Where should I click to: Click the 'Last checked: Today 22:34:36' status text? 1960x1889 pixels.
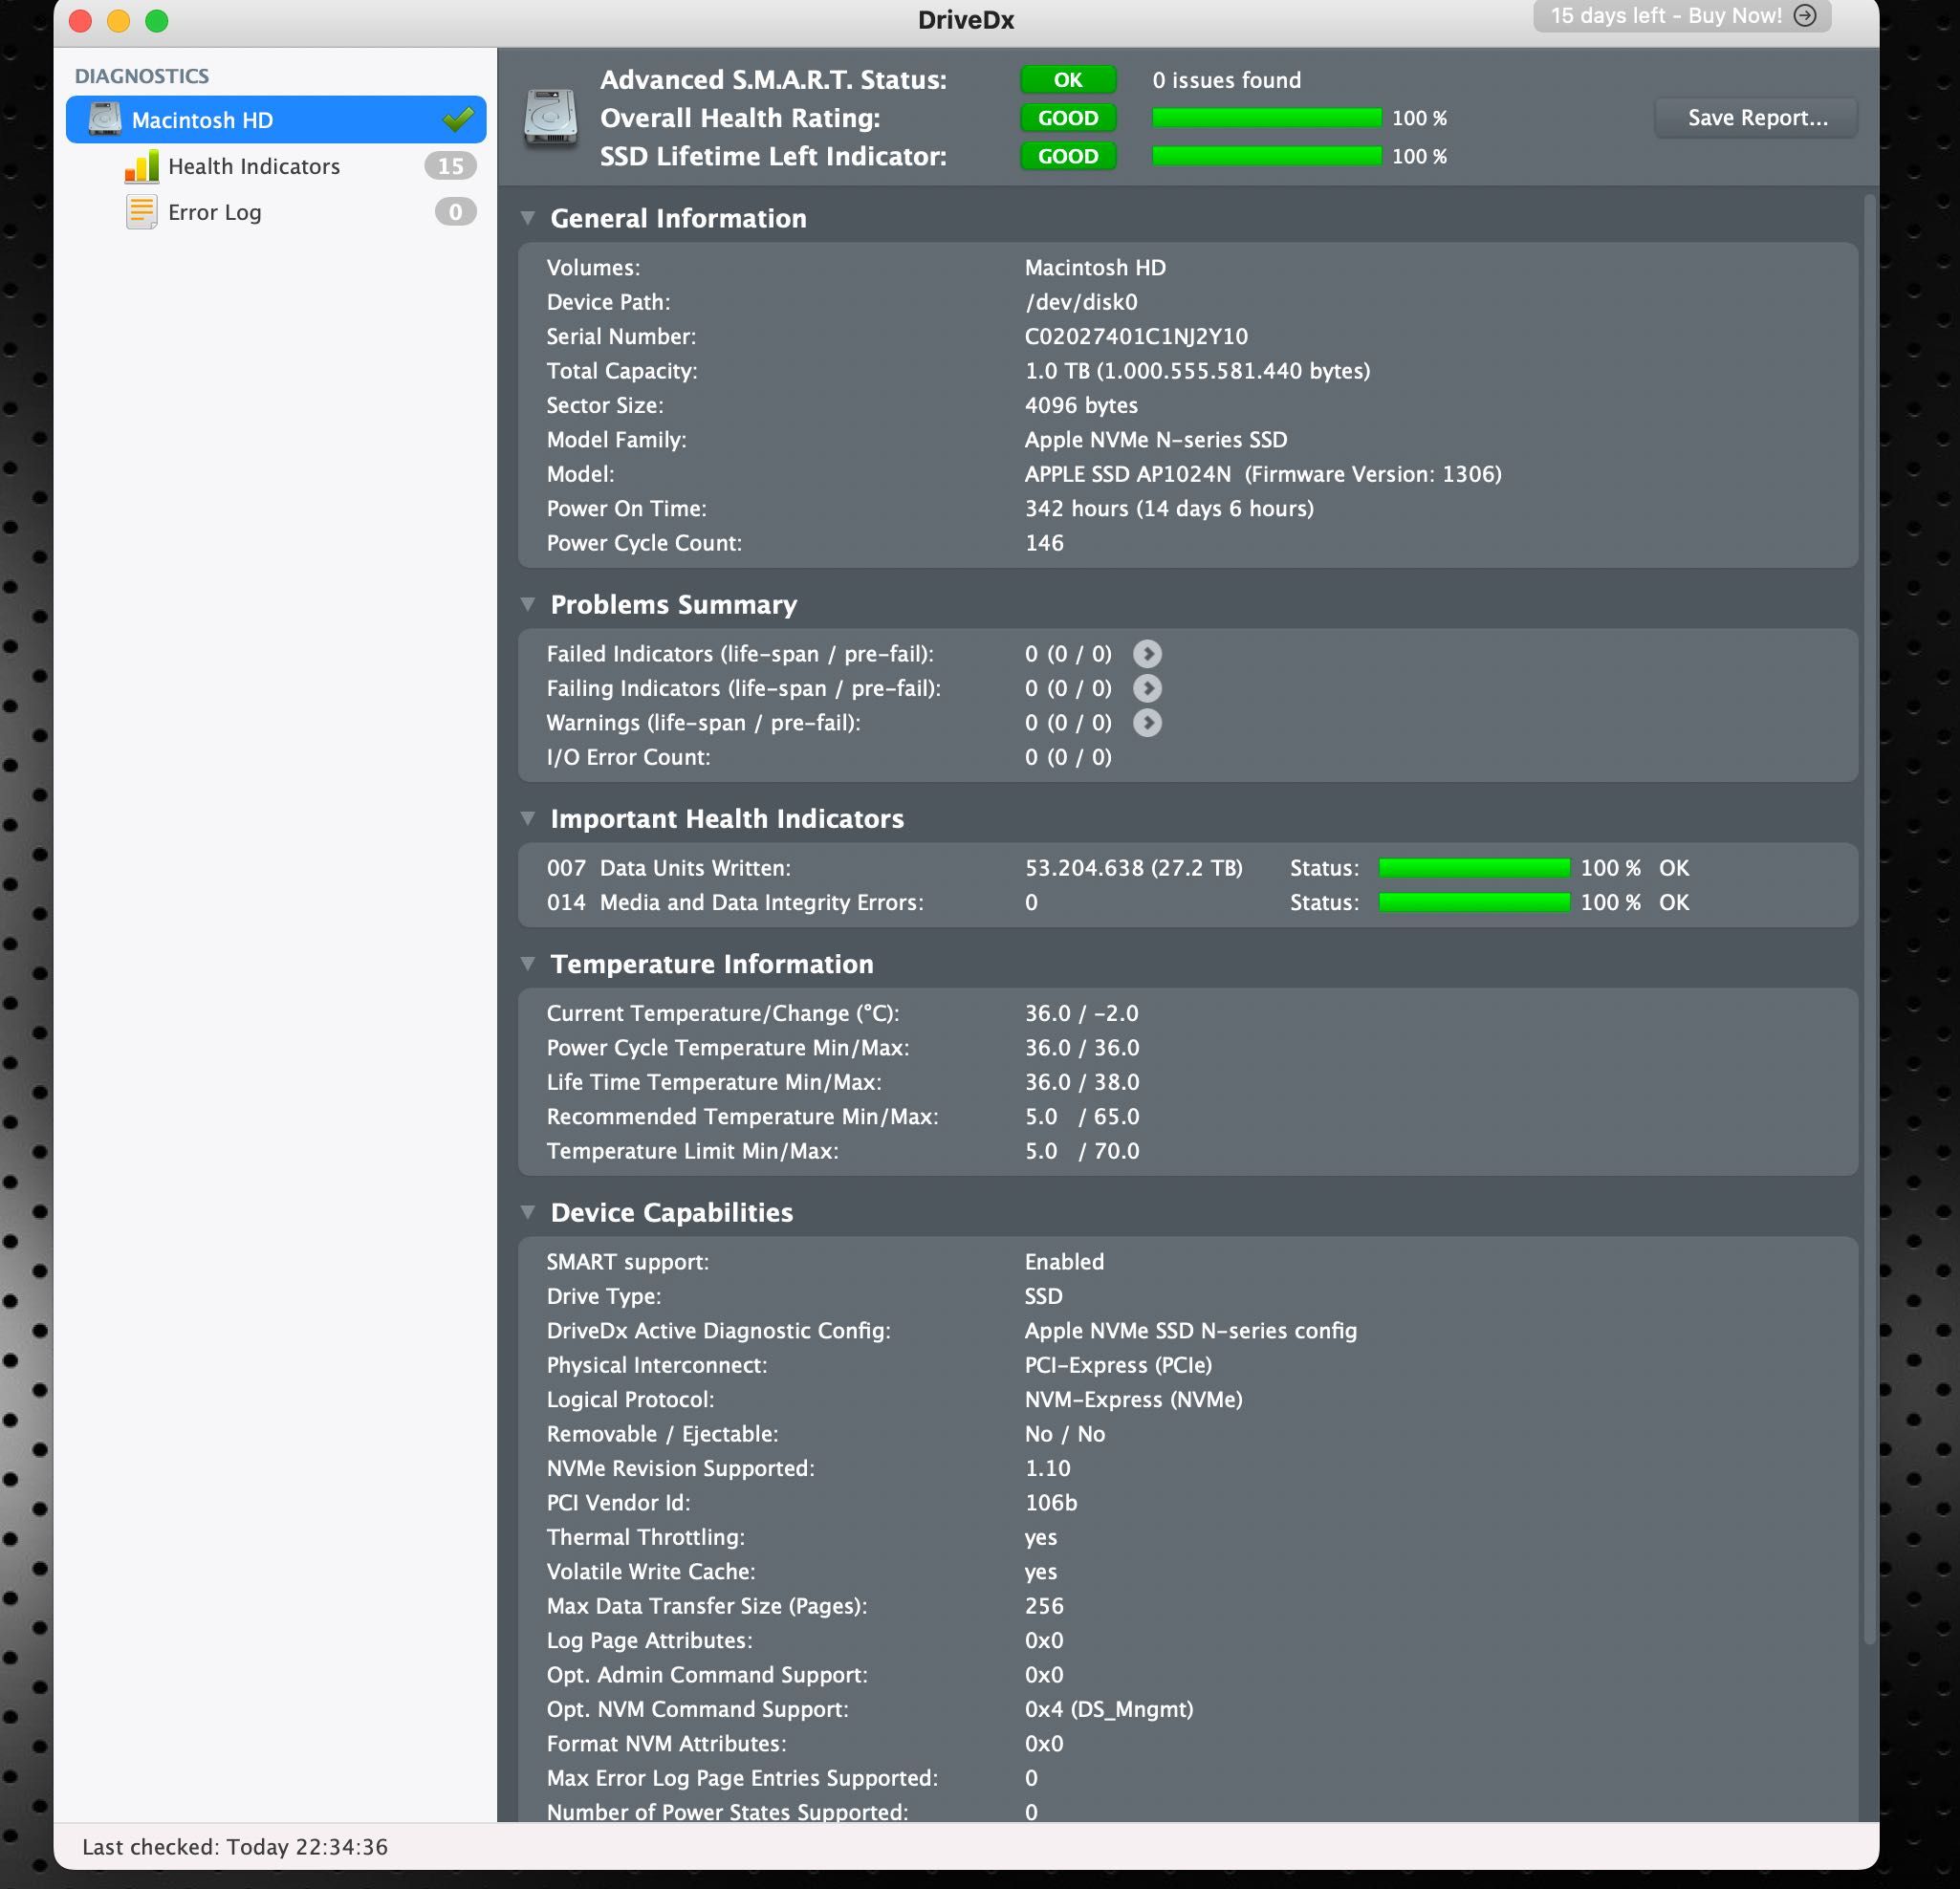[235, 1847]
